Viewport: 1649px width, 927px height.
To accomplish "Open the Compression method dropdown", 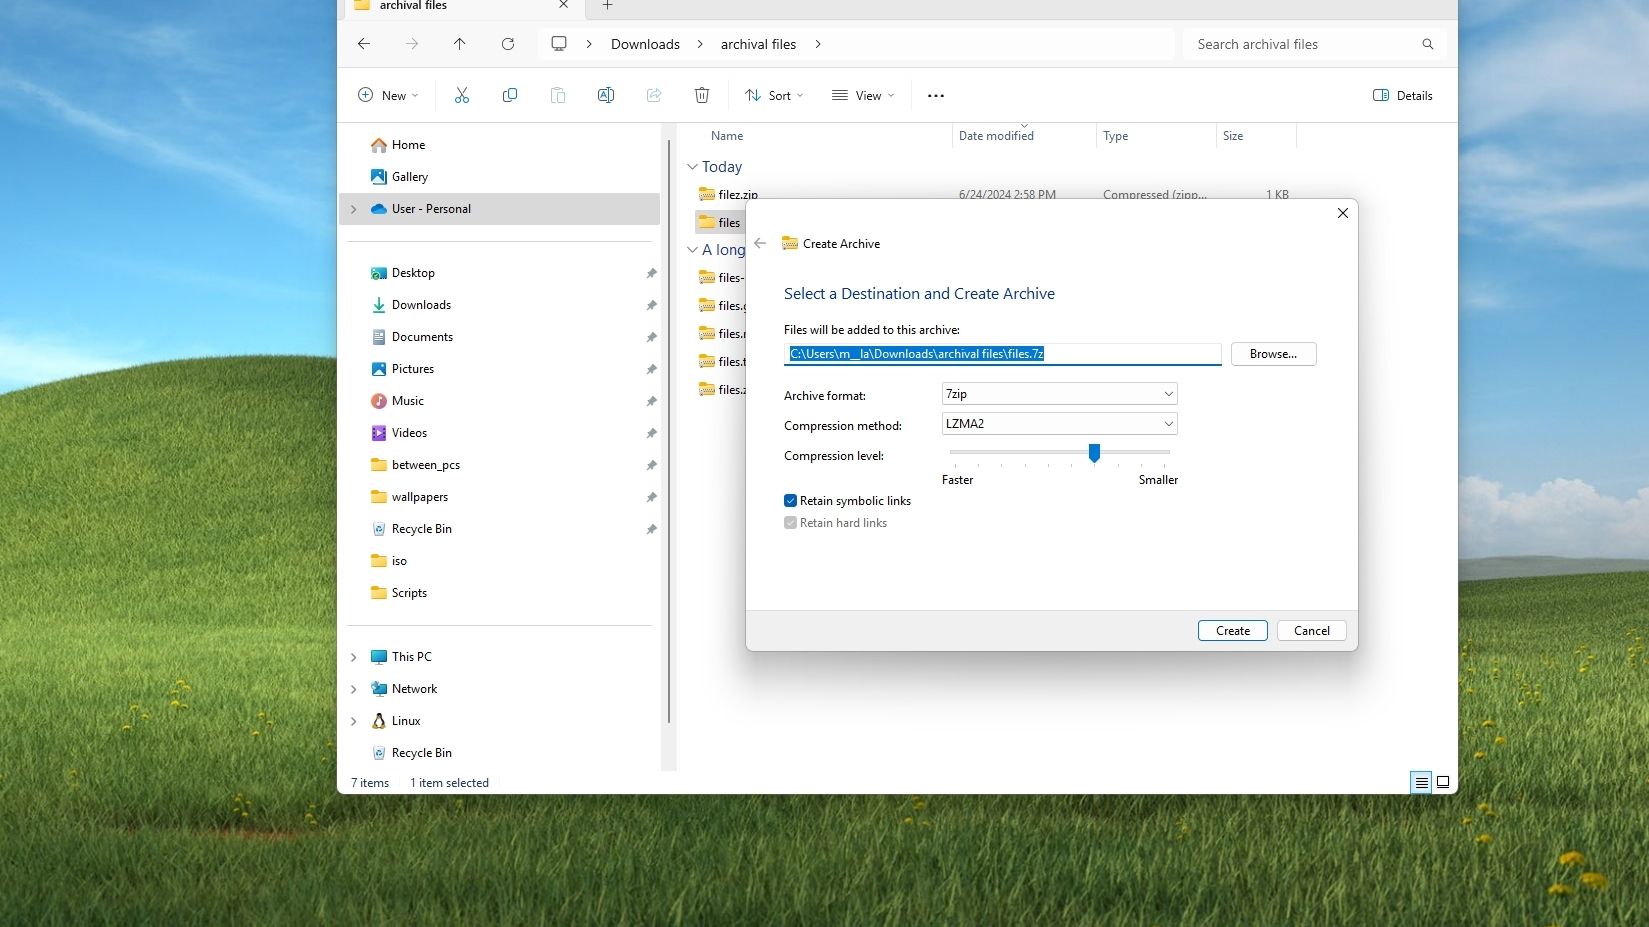I will [1059, 424].
